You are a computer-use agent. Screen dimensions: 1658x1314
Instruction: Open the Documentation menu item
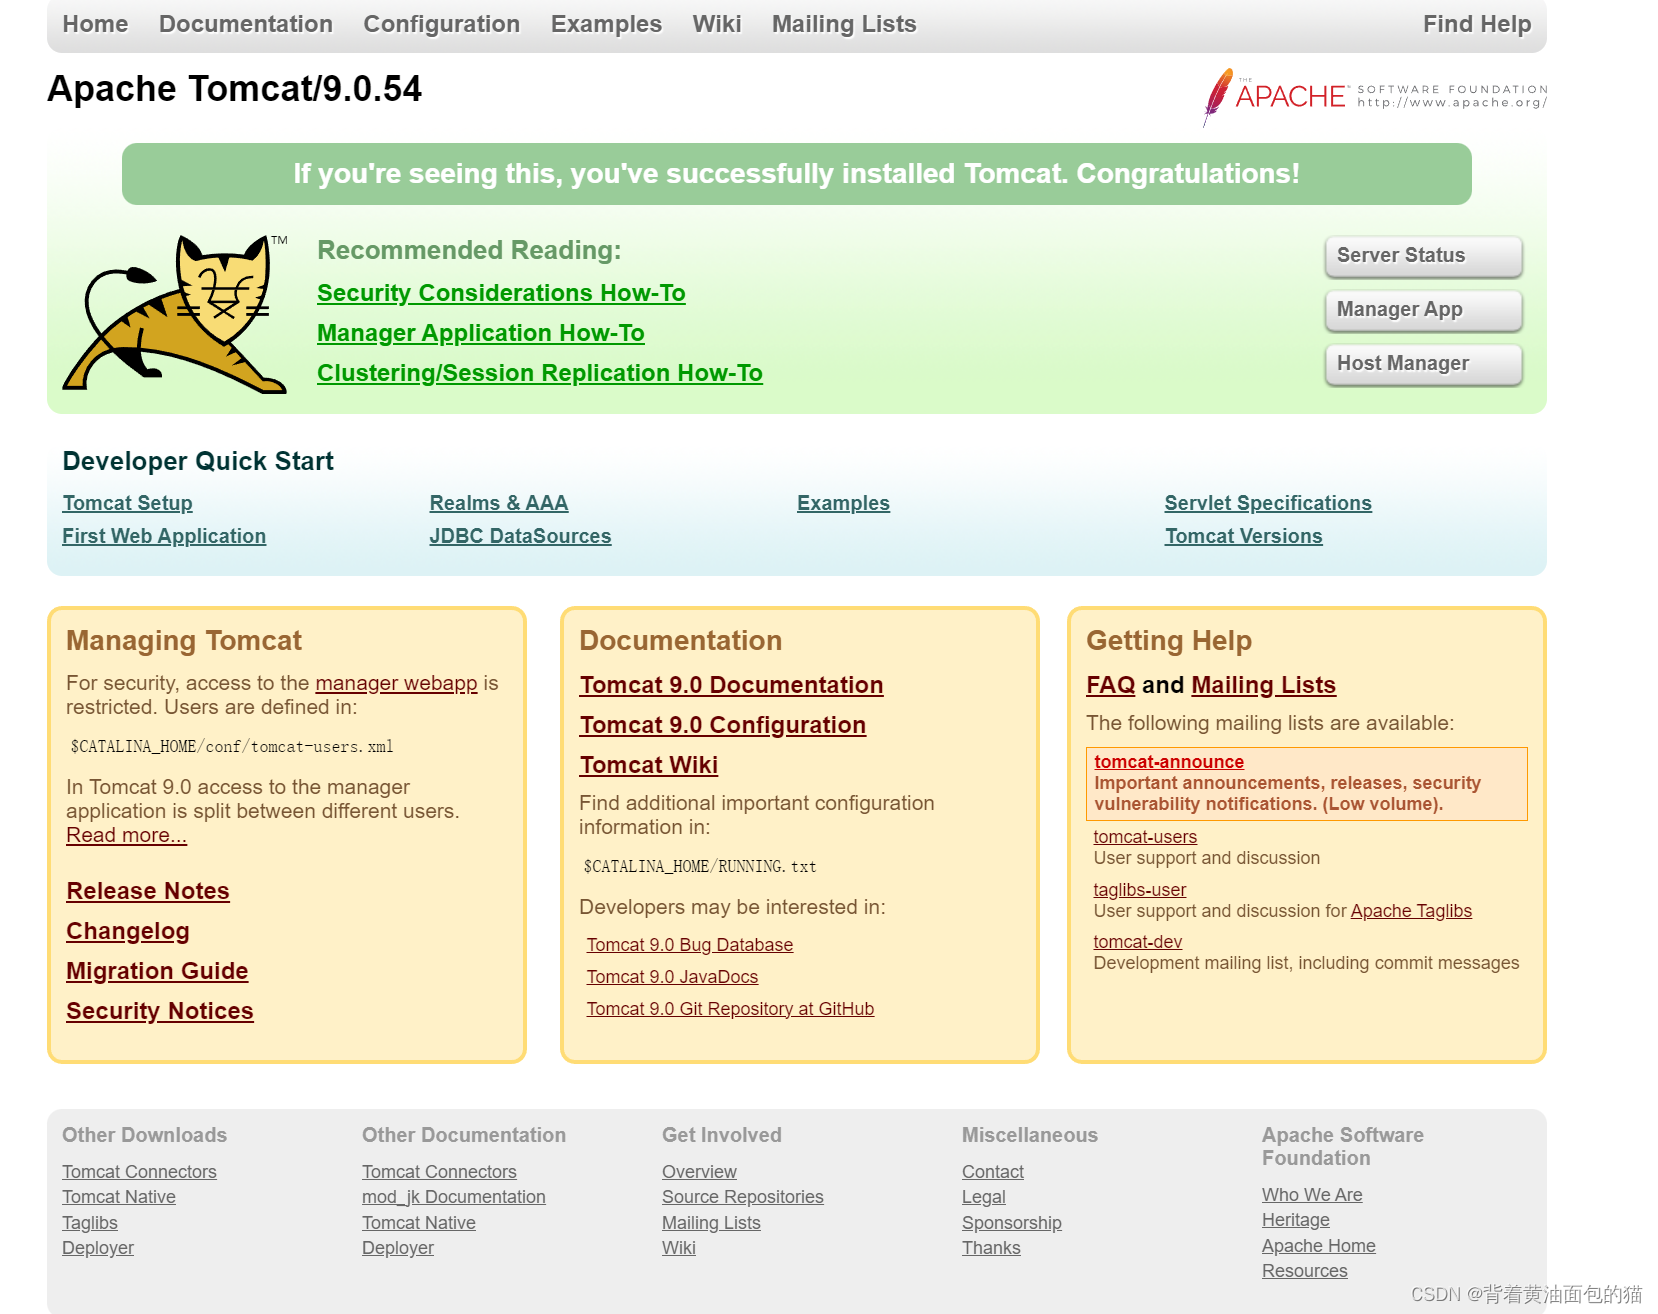click(x=246, y=24)
